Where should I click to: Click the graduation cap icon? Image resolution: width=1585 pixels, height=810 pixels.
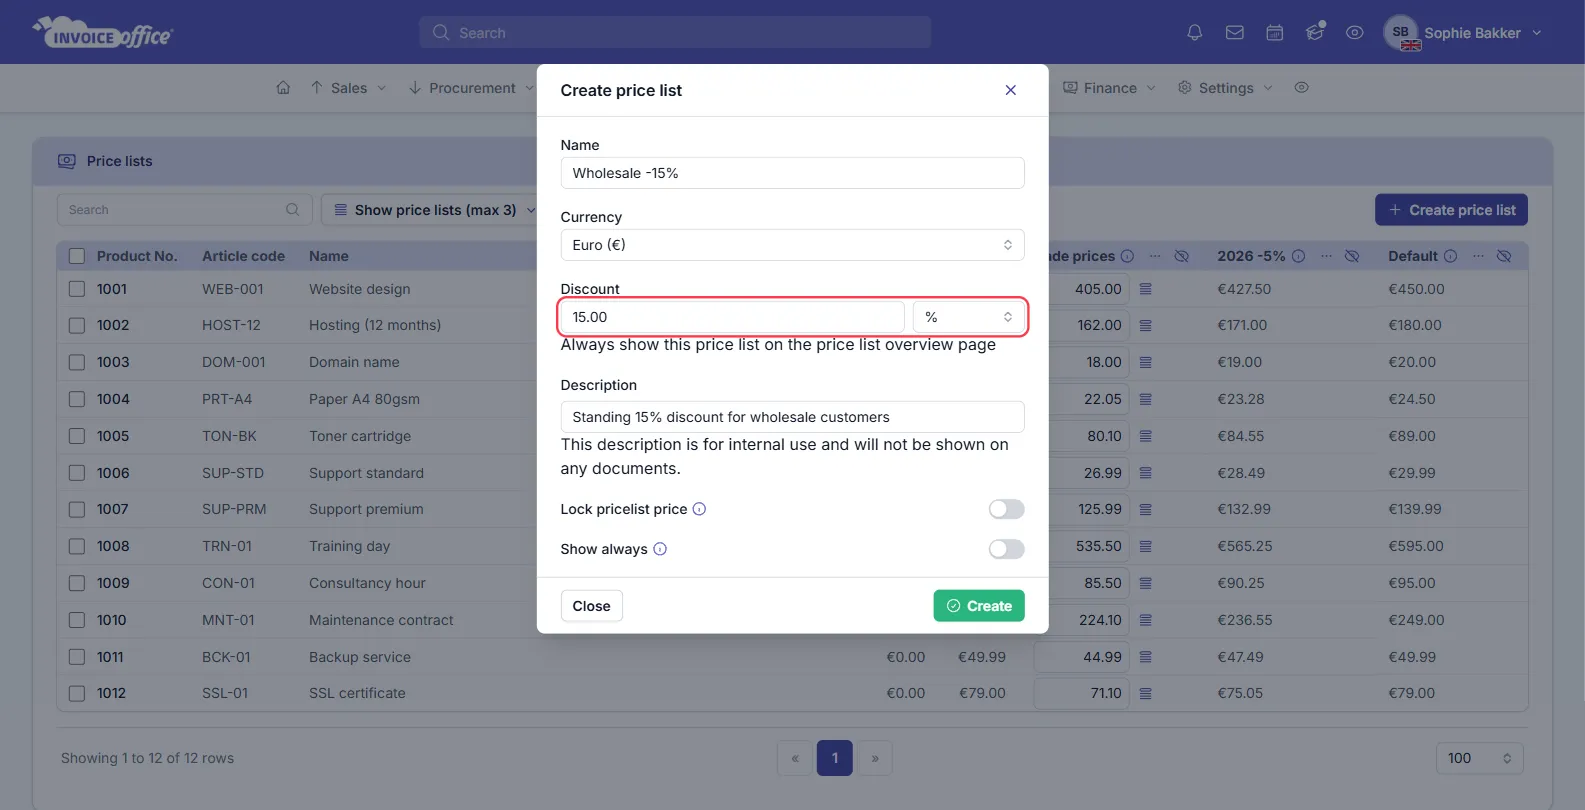pyautogui.click(x=1315, y=32)
